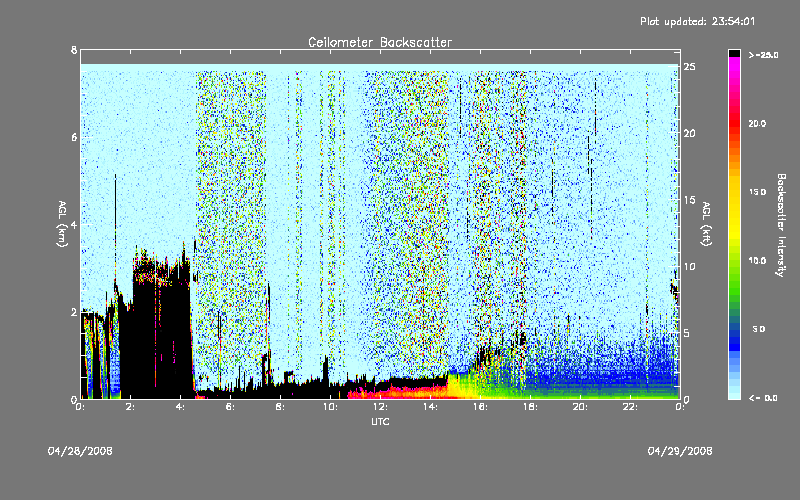Click the "18:" hour tick on the UTC axis
The width and height of the screenshot is (800, 500).
coord(530,407)
